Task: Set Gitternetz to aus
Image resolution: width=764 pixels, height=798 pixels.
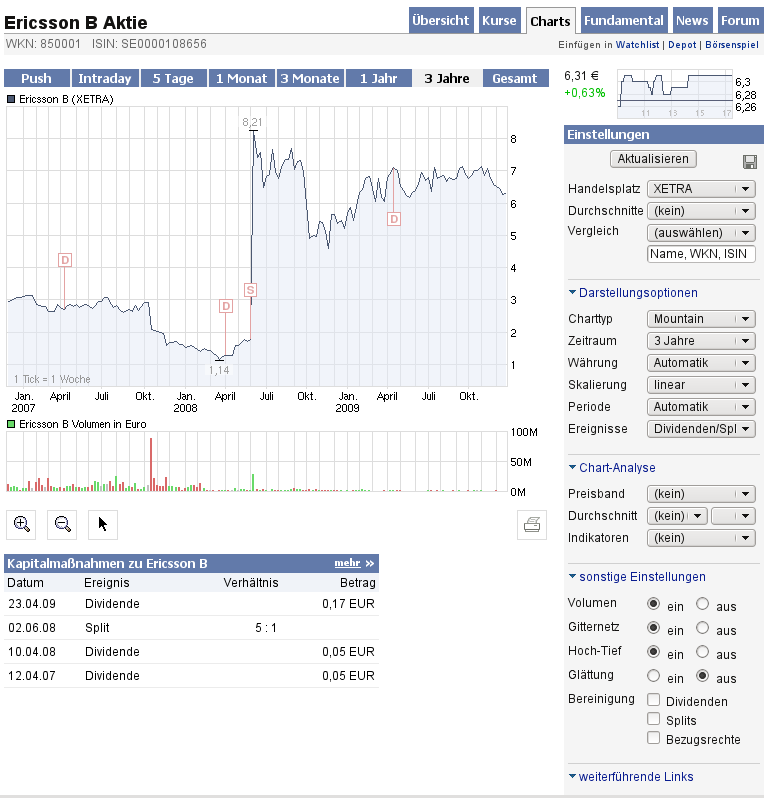Action: [x=702, y=628]
